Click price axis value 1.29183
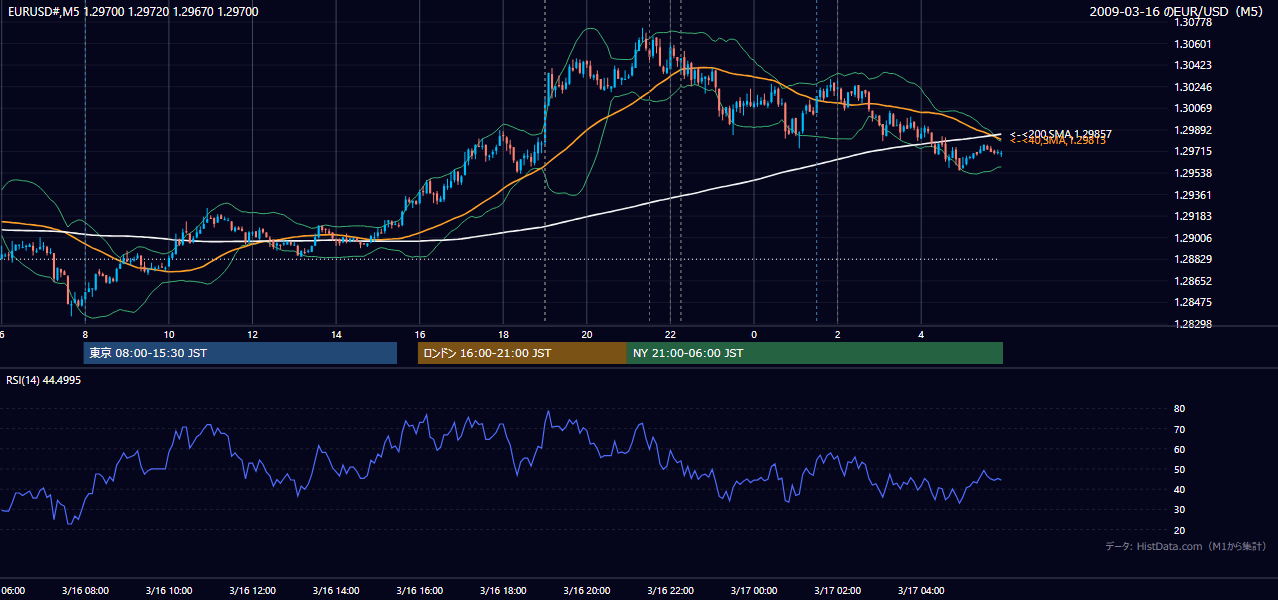This screenshot has height=600, width=1278. coord(1194,216)
